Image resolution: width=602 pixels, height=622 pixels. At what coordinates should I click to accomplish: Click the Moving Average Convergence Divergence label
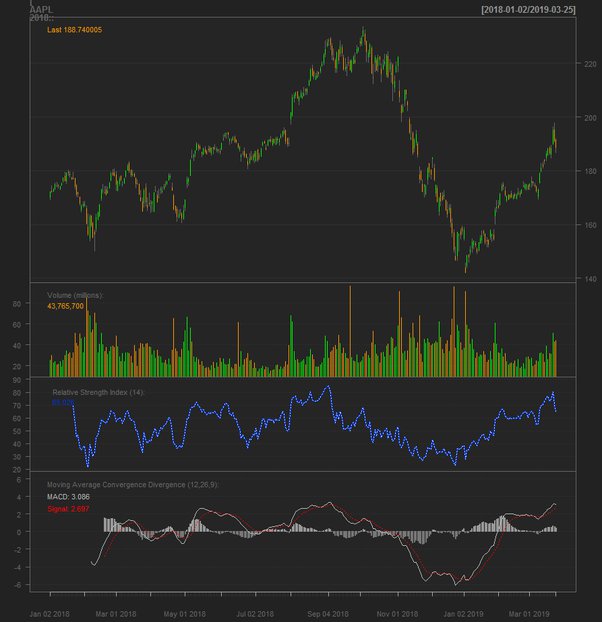(133, 485)
